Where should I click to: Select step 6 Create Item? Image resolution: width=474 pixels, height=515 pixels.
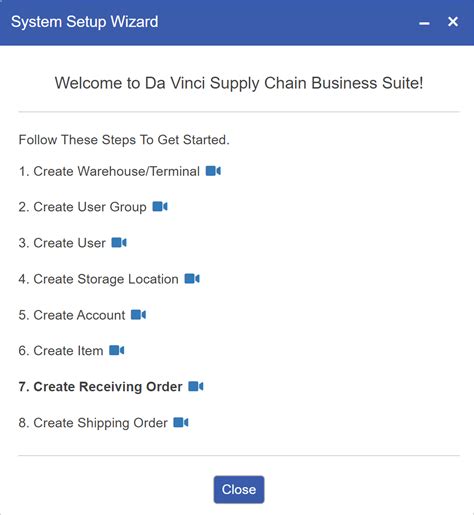pyautogui.click(x=61, y=351)
